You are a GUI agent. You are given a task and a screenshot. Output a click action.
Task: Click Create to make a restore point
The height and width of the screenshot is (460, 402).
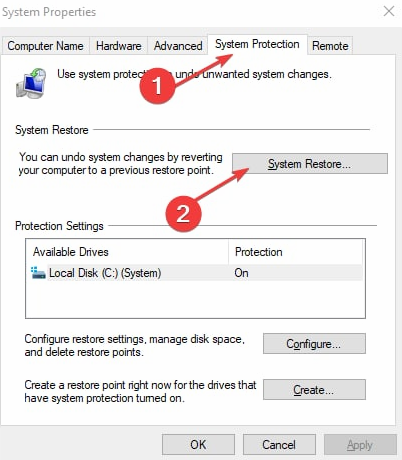pyautogui.click(x=314, y=389)
